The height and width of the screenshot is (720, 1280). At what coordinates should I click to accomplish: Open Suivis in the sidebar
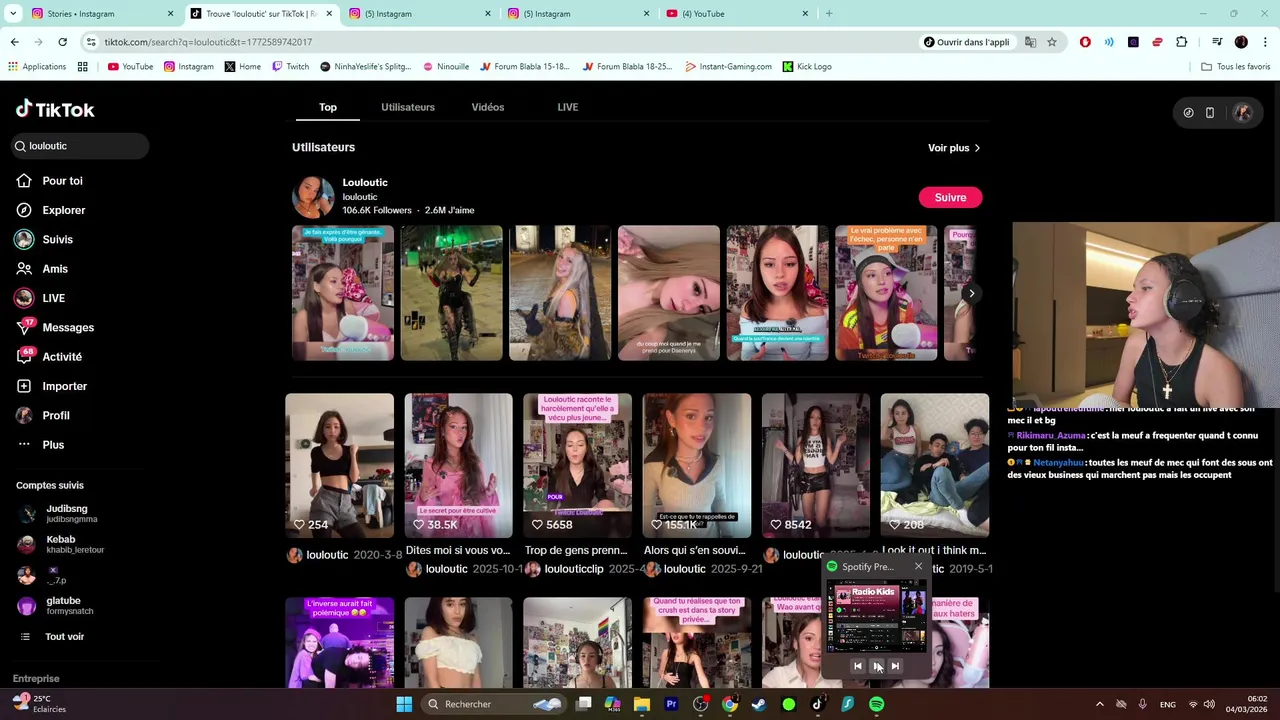coord(57,240)
